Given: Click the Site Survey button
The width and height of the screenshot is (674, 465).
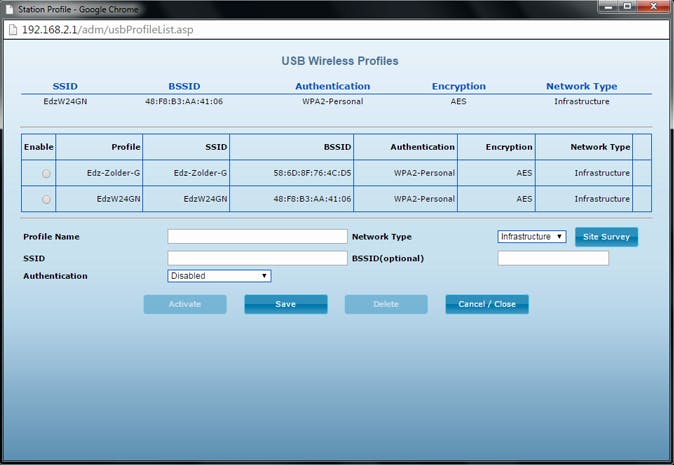Looking at the screenshot, I should pos(607,237).
